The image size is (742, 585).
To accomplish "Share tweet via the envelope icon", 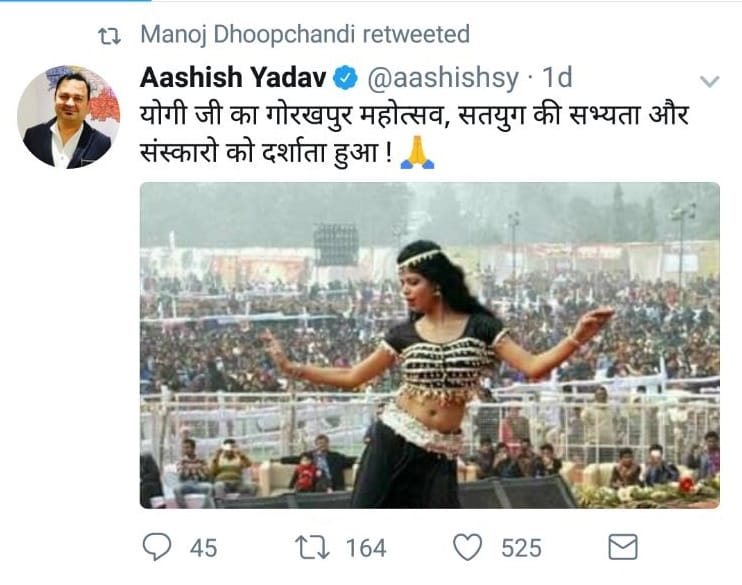I will 623,547.
